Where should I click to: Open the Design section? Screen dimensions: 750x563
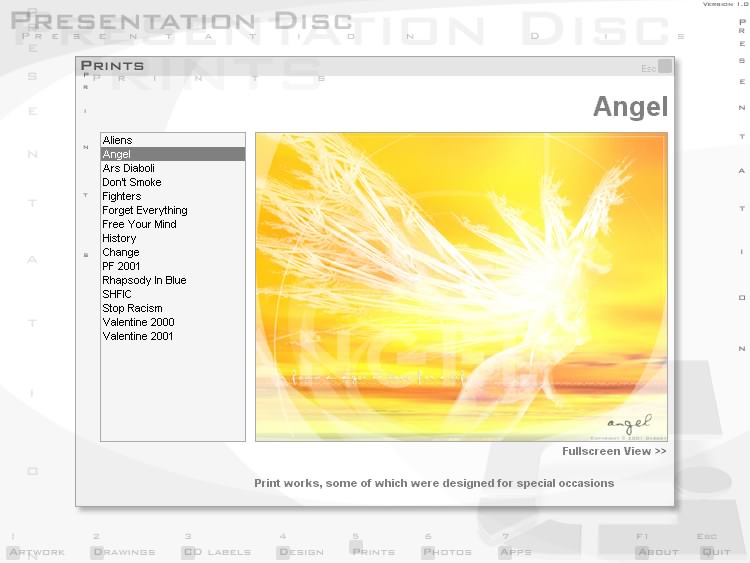301,552
